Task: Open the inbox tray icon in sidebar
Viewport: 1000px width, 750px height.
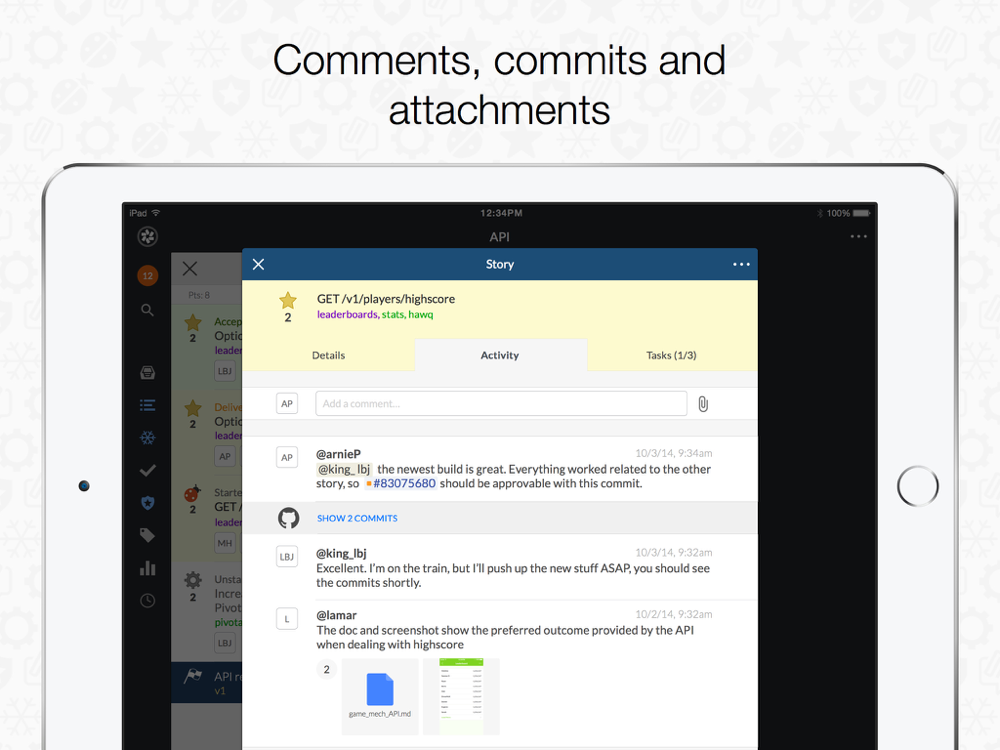Action: [x=147, y=372]
